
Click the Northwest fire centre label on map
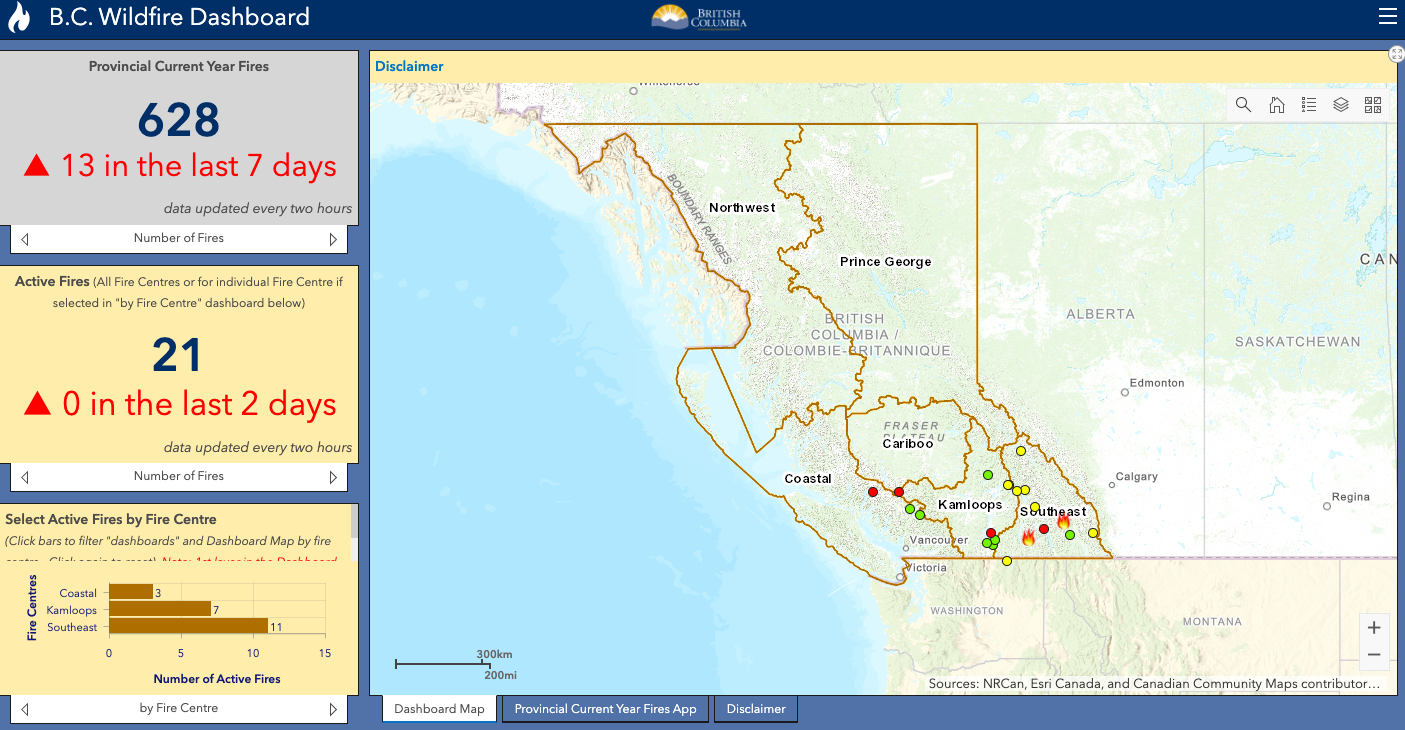pyautogui.click(x=742, y=208)
